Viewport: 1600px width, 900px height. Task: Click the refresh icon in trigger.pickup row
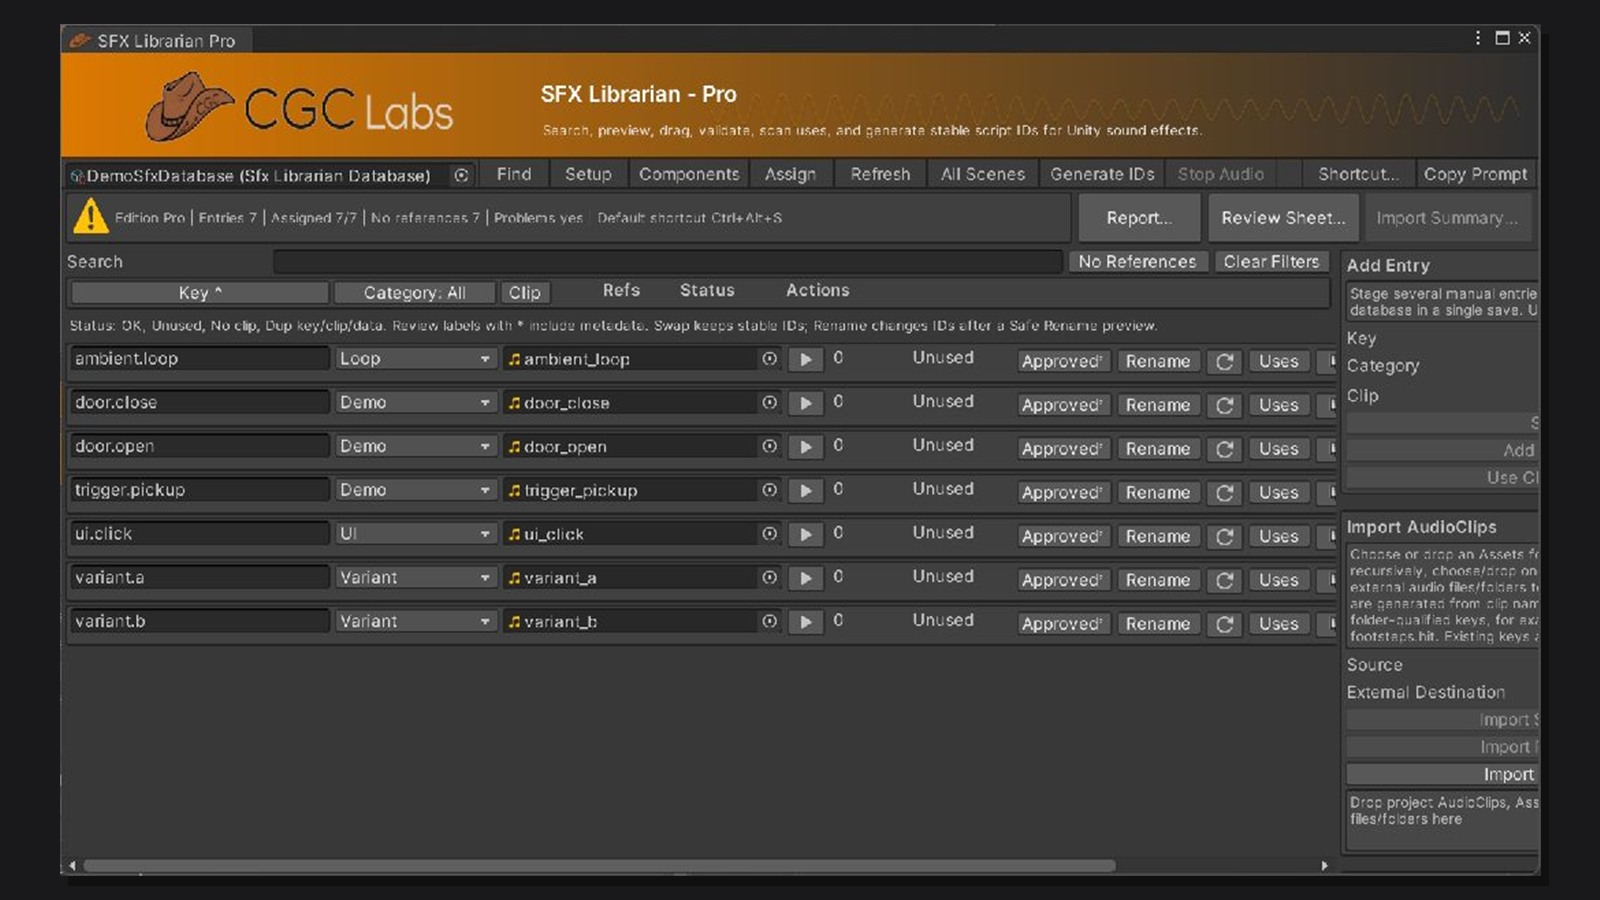[1224, 493]
